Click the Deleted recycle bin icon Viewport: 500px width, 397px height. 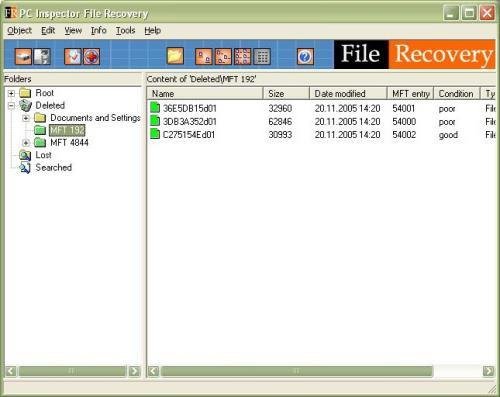click(26, 105)
